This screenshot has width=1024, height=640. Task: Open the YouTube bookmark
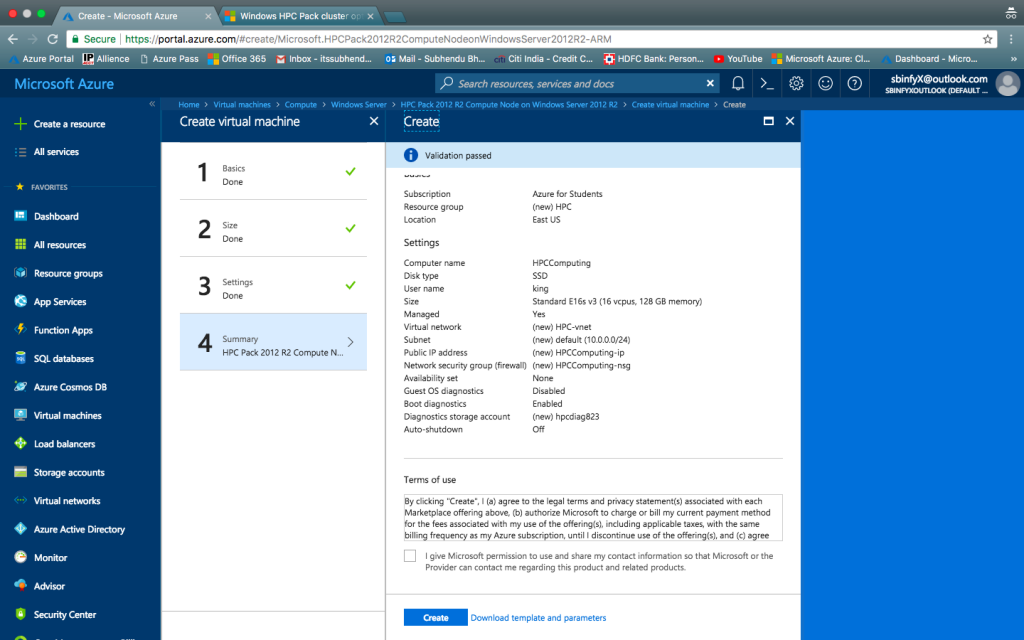pos(738,59)
